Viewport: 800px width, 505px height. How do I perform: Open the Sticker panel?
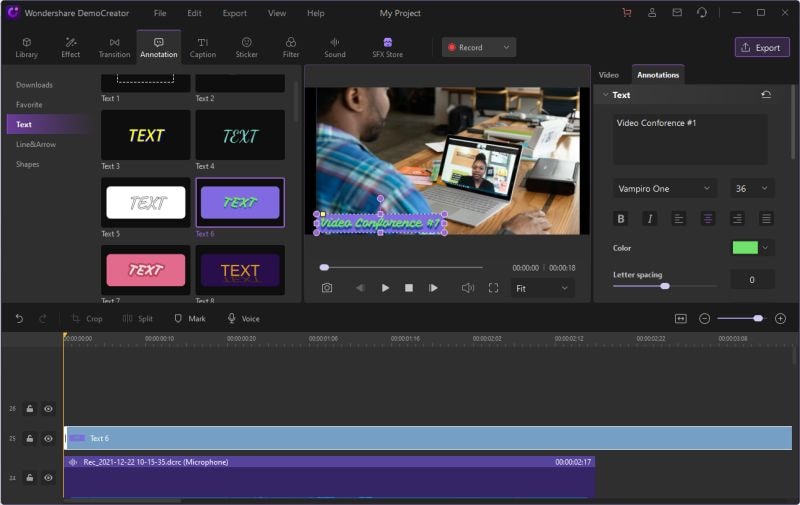(246, 47)
